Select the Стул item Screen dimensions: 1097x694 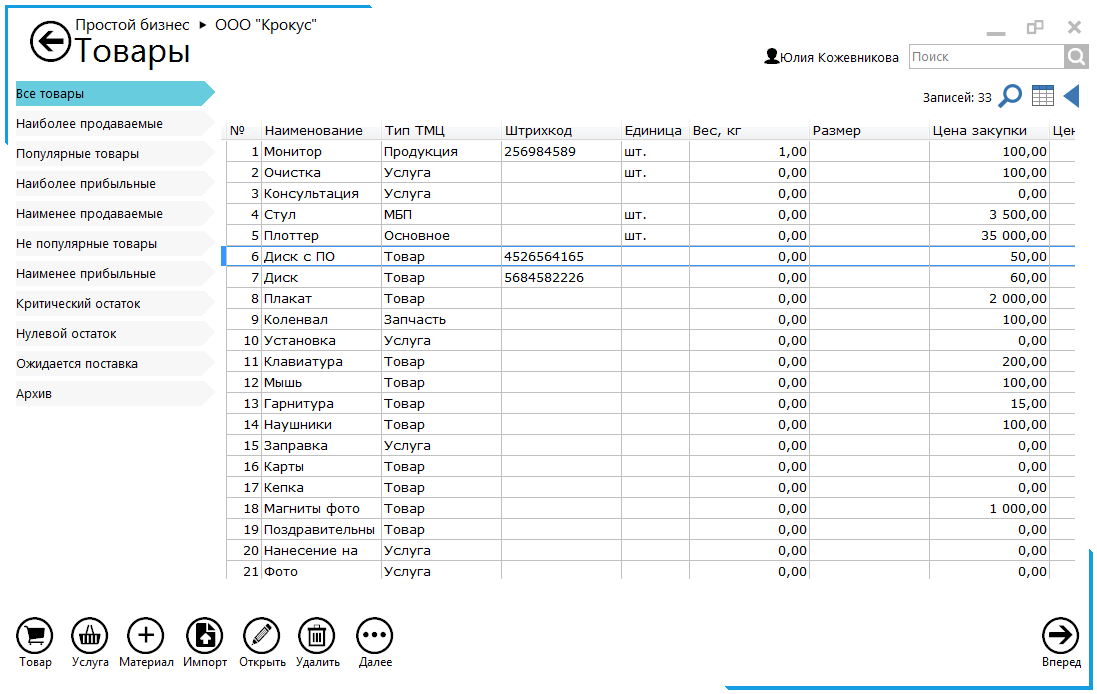coord(651,215)
